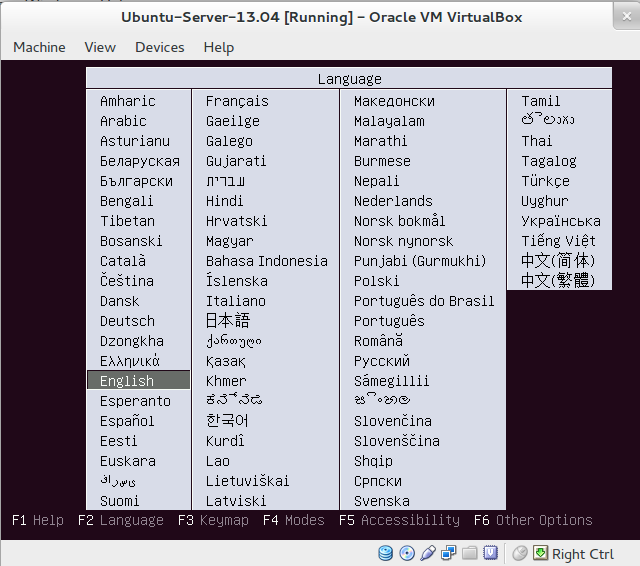Screen dimensions: 640x566
Task: Select Dzongkha language
Action: coord(132,341)
